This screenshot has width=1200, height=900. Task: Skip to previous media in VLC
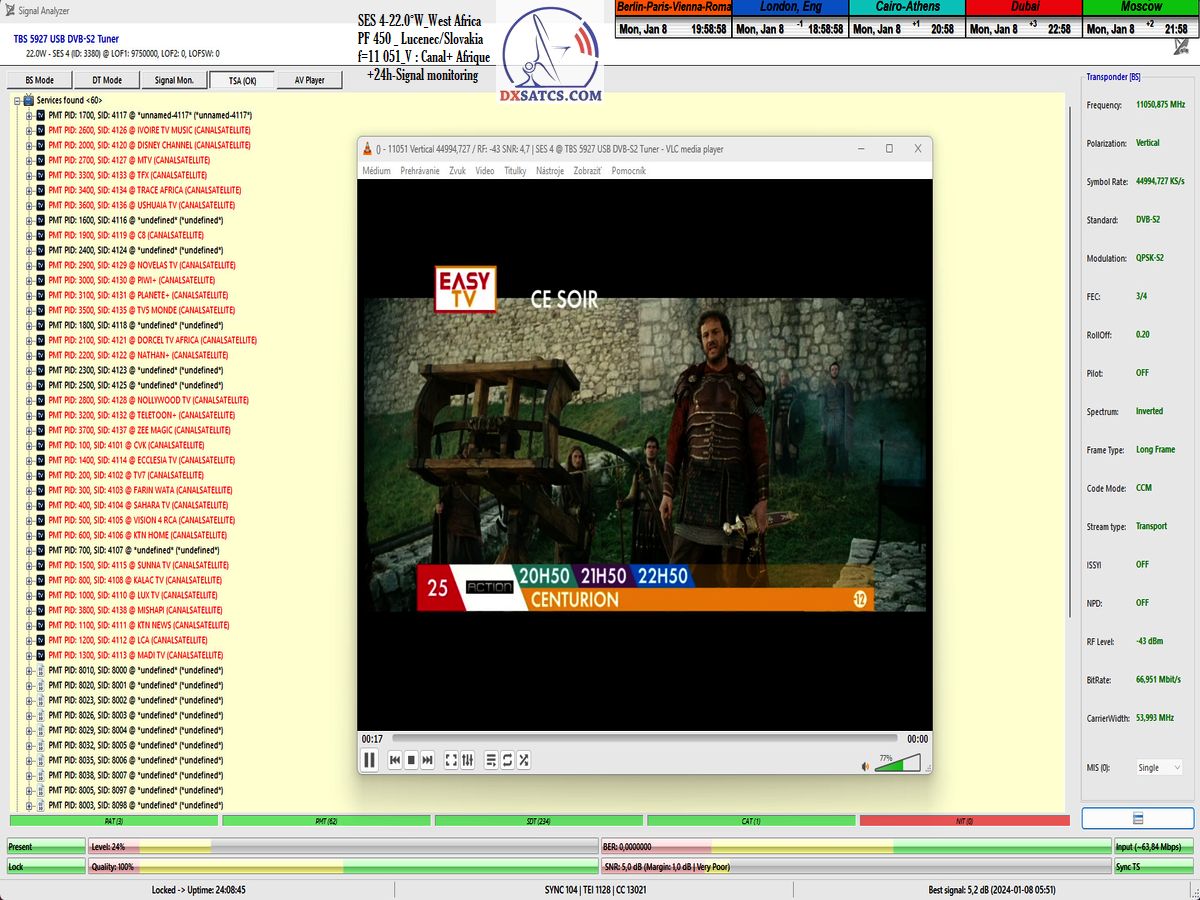pos(395,761)
